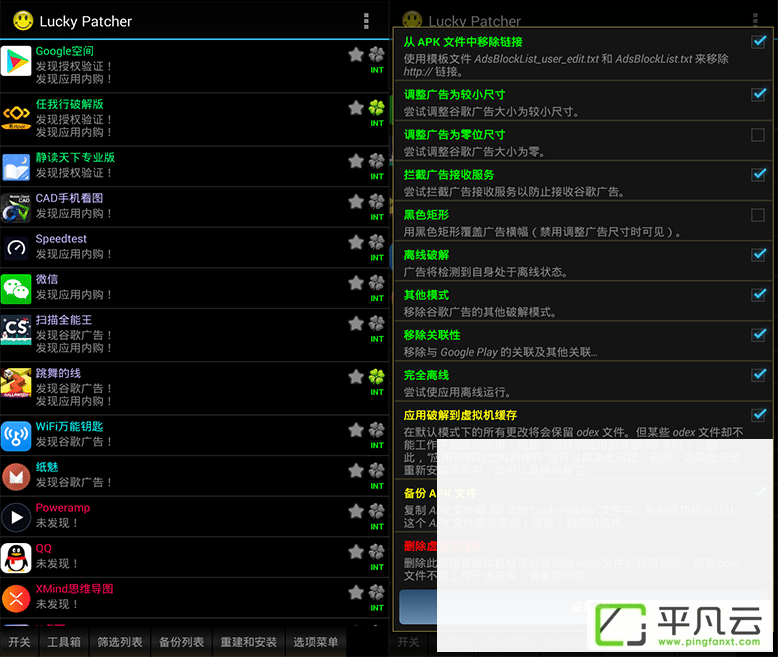Click the 移除关联性 option title
Image resolution: width=778 pixels, height=657 pixels.
[432, 335]
